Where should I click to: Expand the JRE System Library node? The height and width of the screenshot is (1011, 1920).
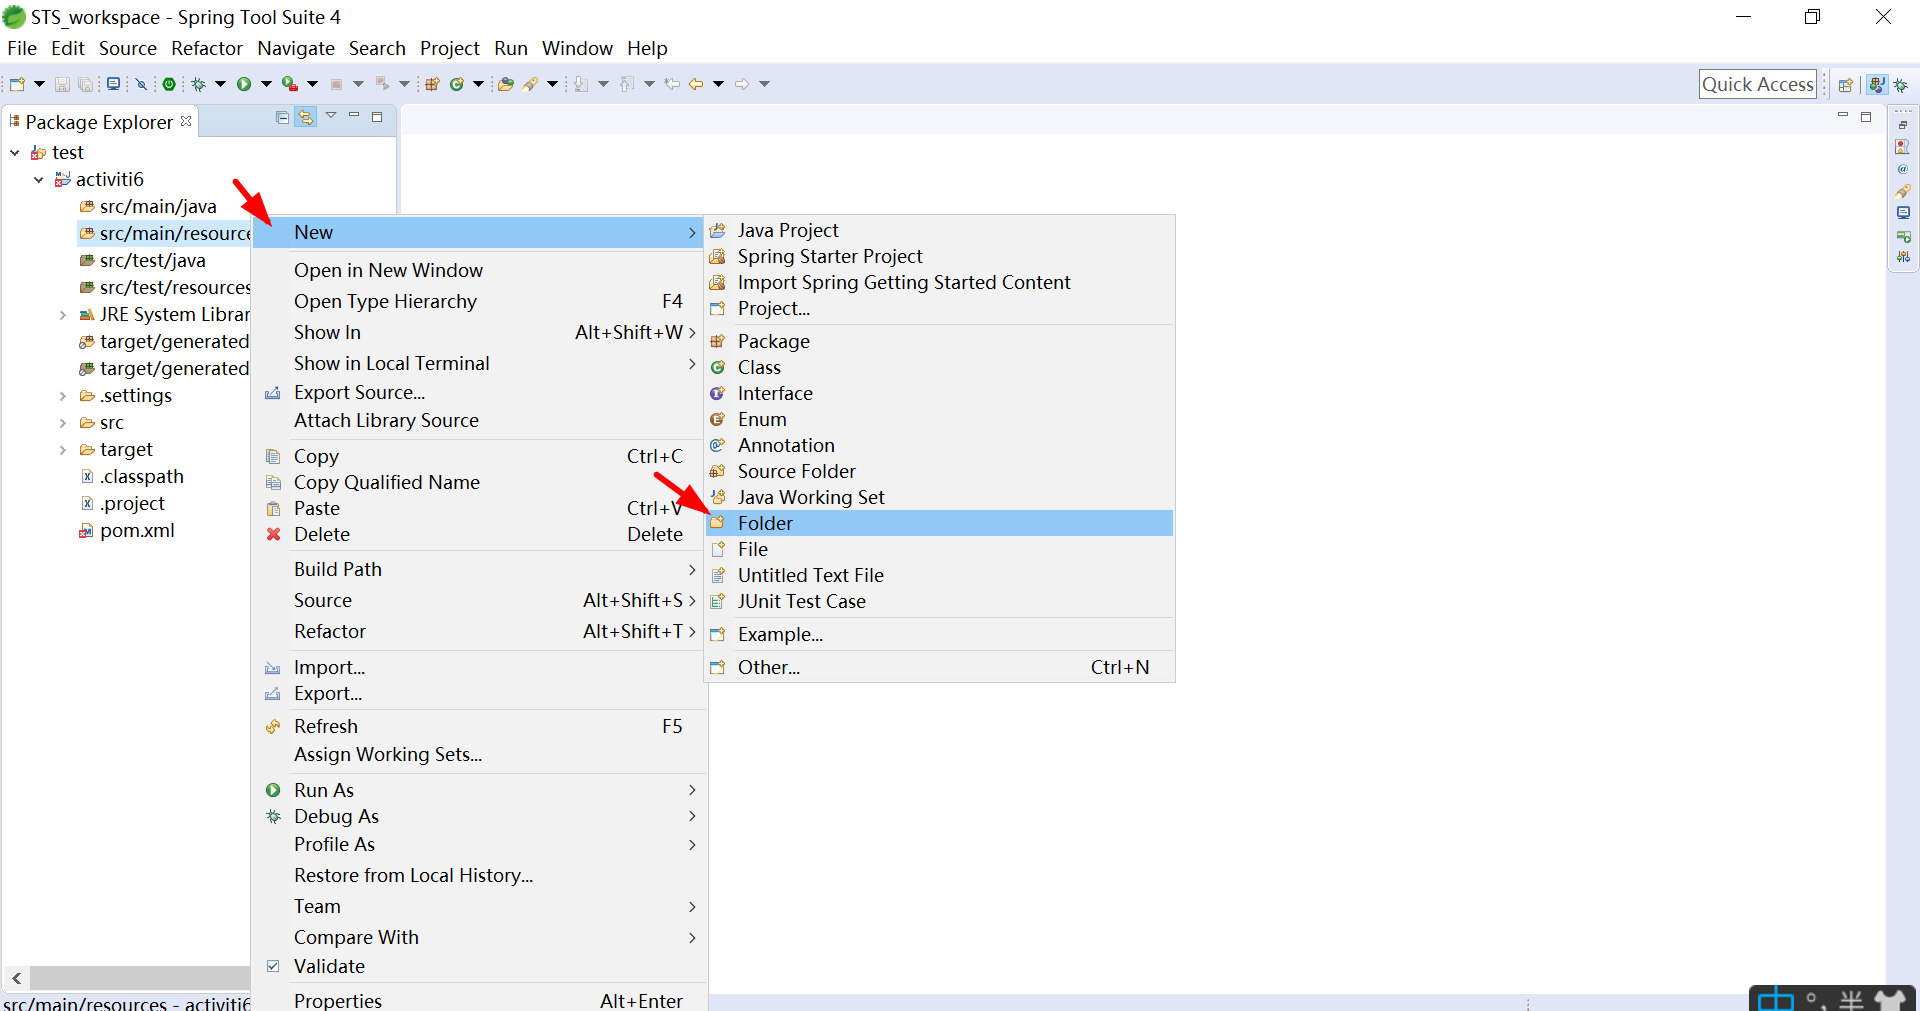click(63, 315)
